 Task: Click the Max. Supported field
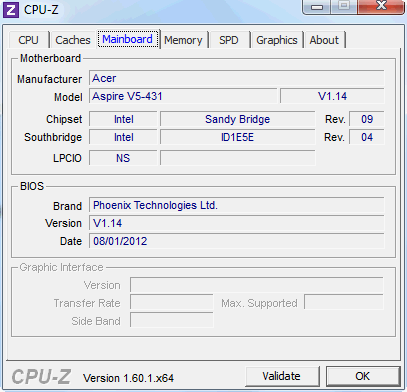(x=344, y=303)
